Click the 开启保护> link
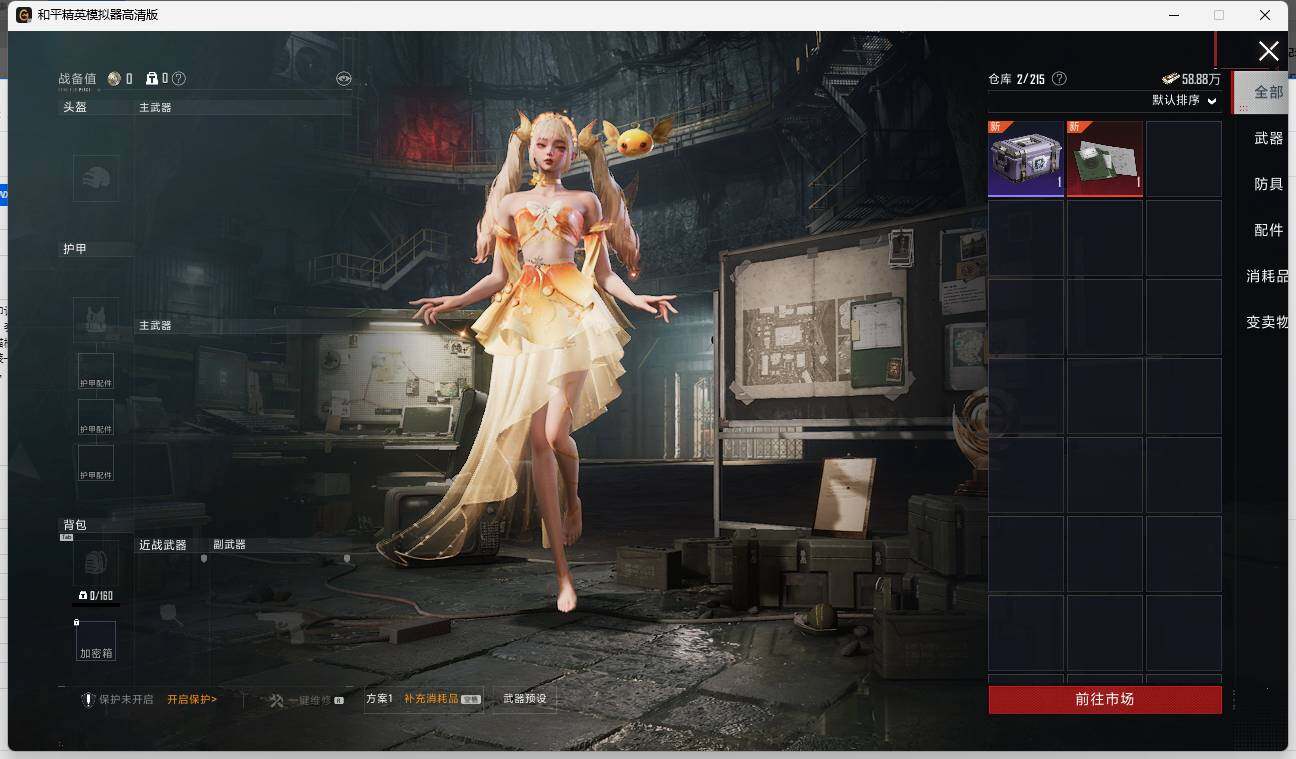1296x759 pixels. (192, 699)
